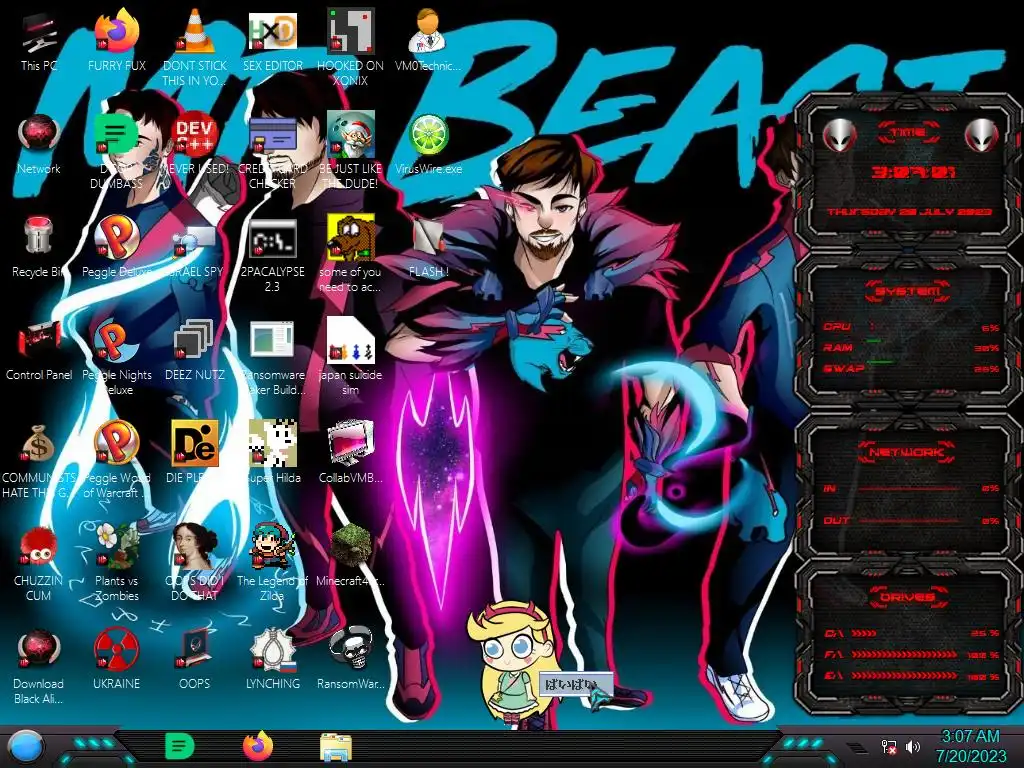Launch Peggle Nights Deluxe shortcut

116,340
